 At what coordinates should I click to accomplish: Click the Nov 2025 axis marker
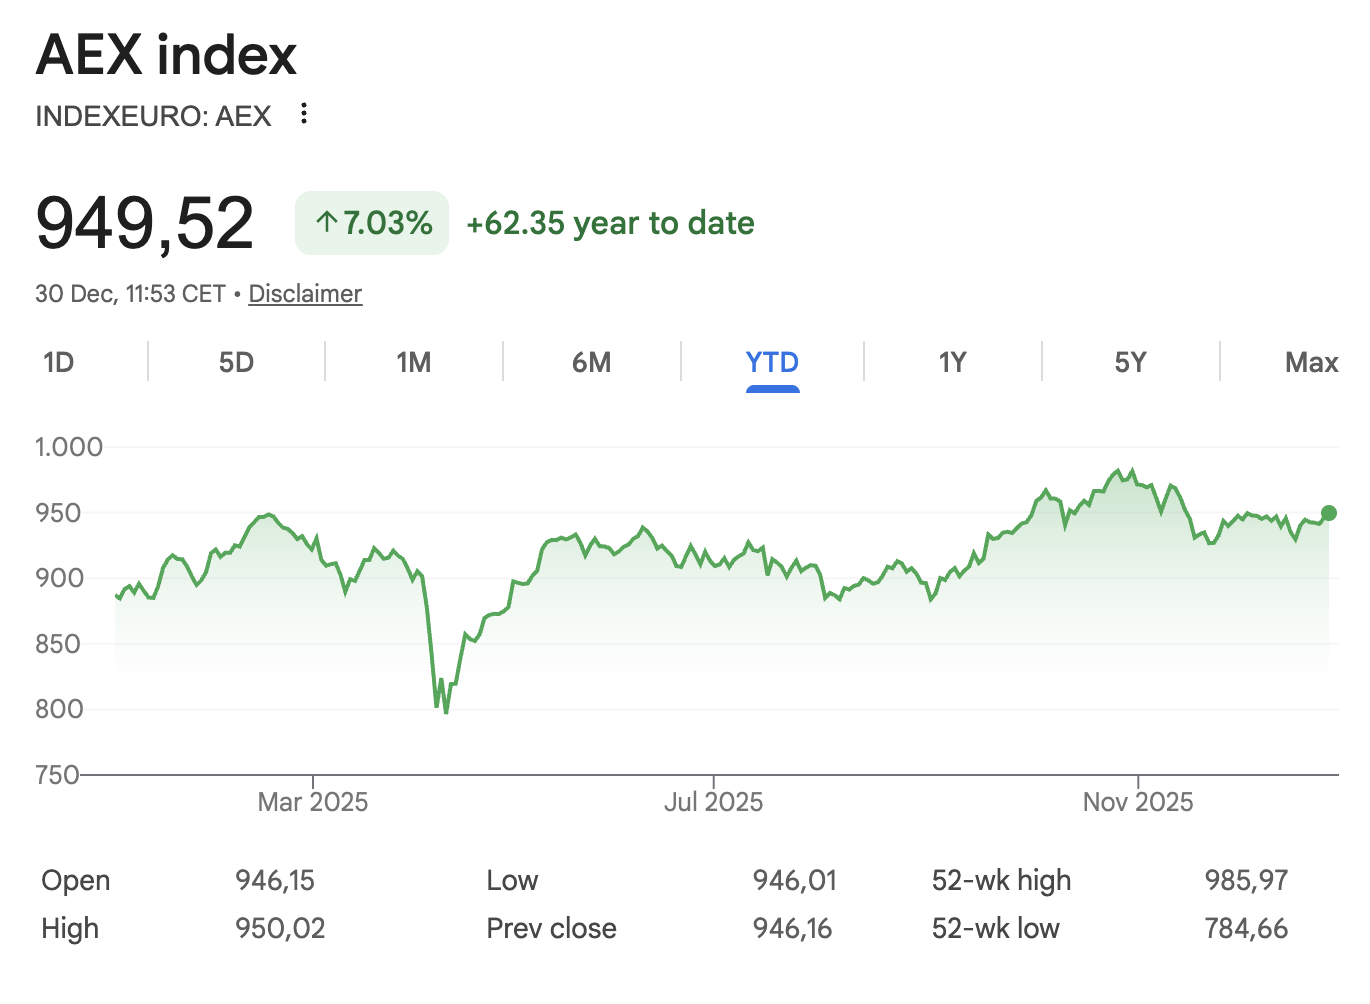pyautogui.click(x=1138, y=801)
